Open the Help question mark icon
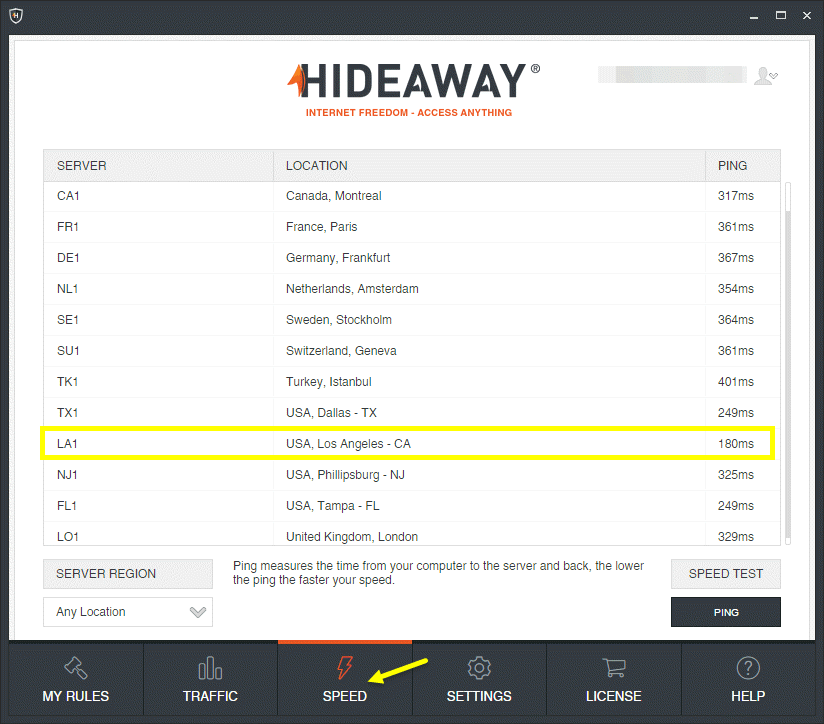 [x=748, y=668]
